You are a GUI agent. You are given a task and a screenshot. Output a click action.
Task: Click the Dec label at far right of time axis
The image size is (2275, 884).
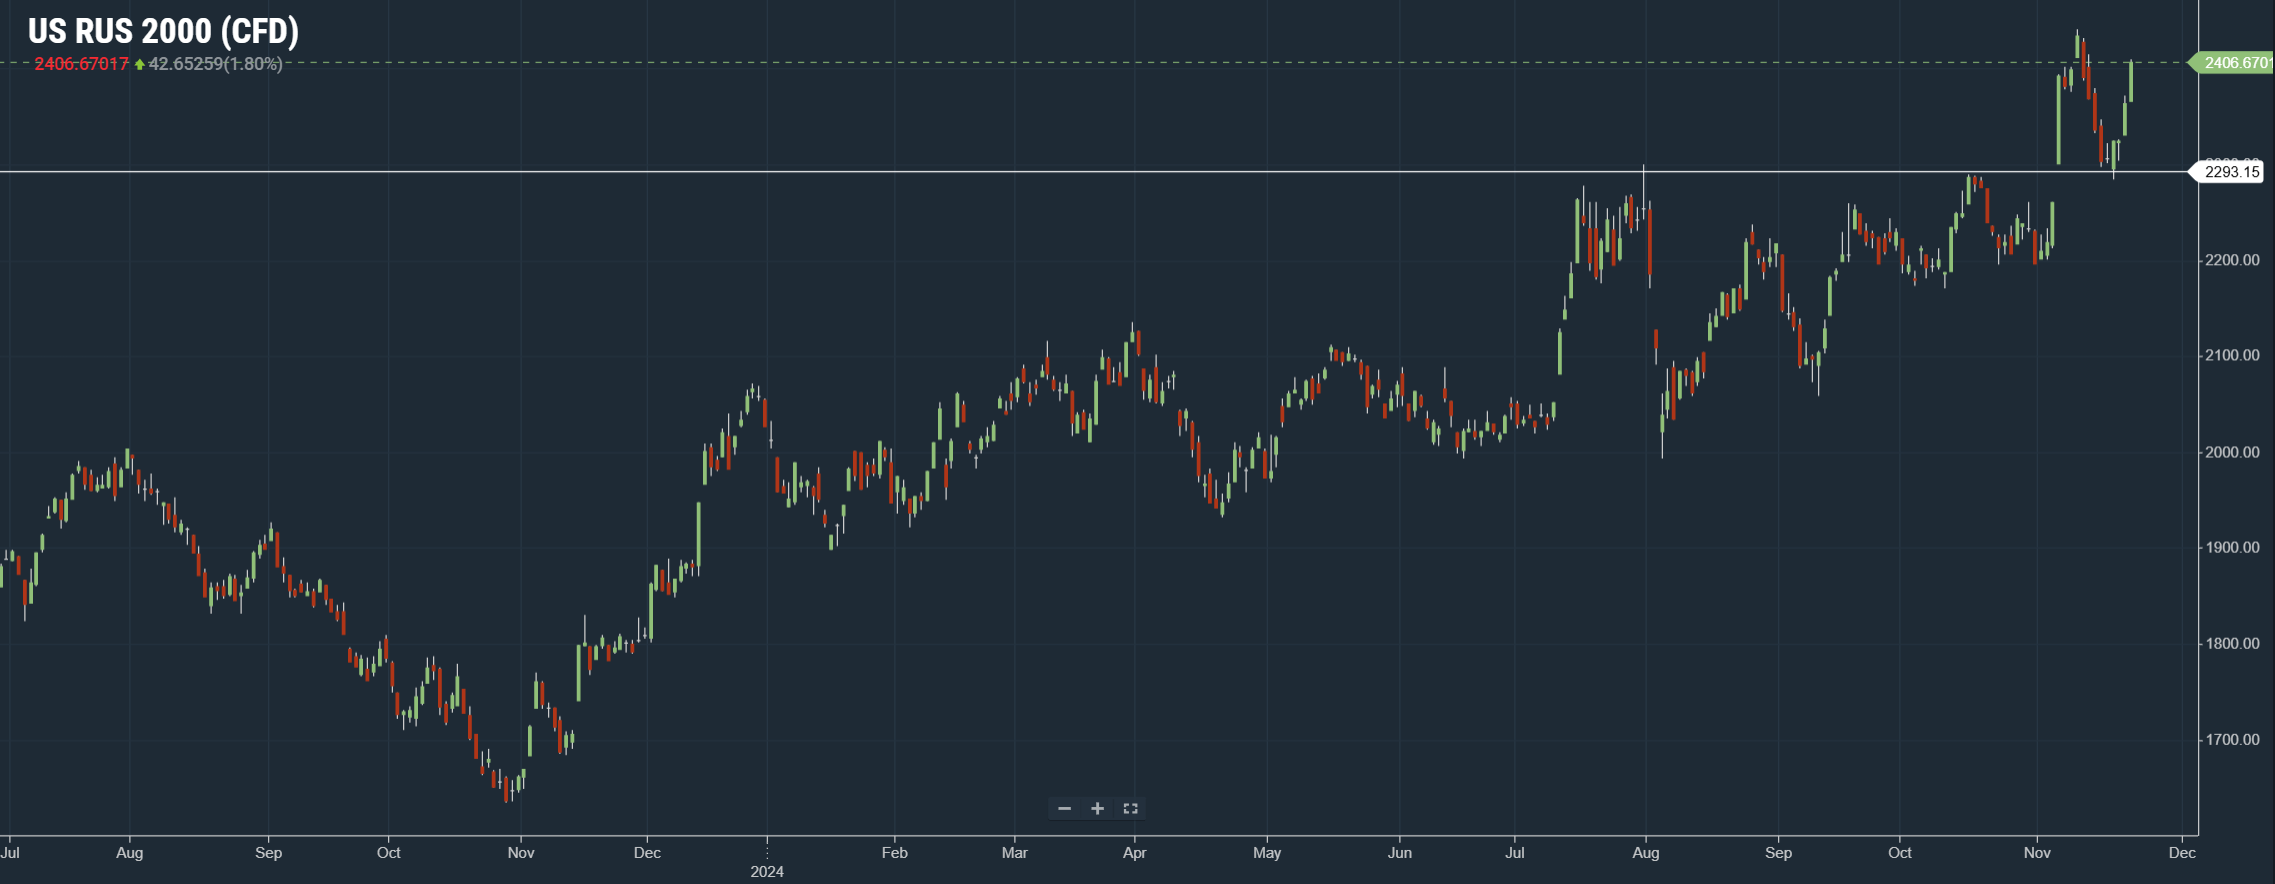tap(2182, 853)
